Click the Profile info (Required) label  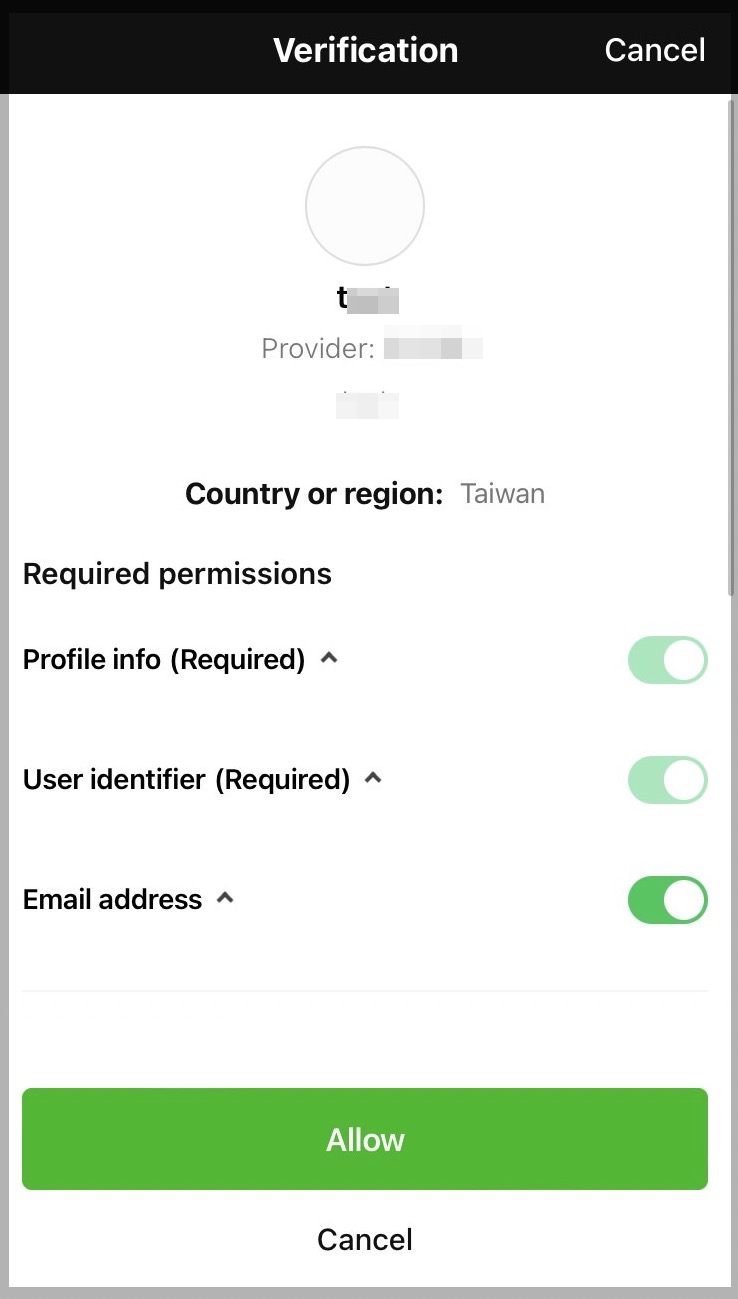(x=164, y=660)
